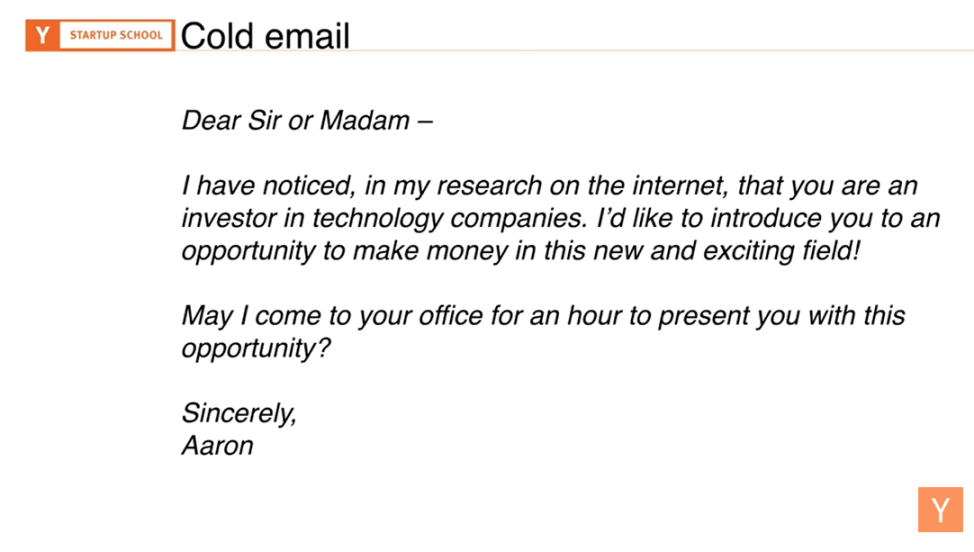Click the Y logo in the top-left header
Viewport: 974px width, 552px height.
42,35
